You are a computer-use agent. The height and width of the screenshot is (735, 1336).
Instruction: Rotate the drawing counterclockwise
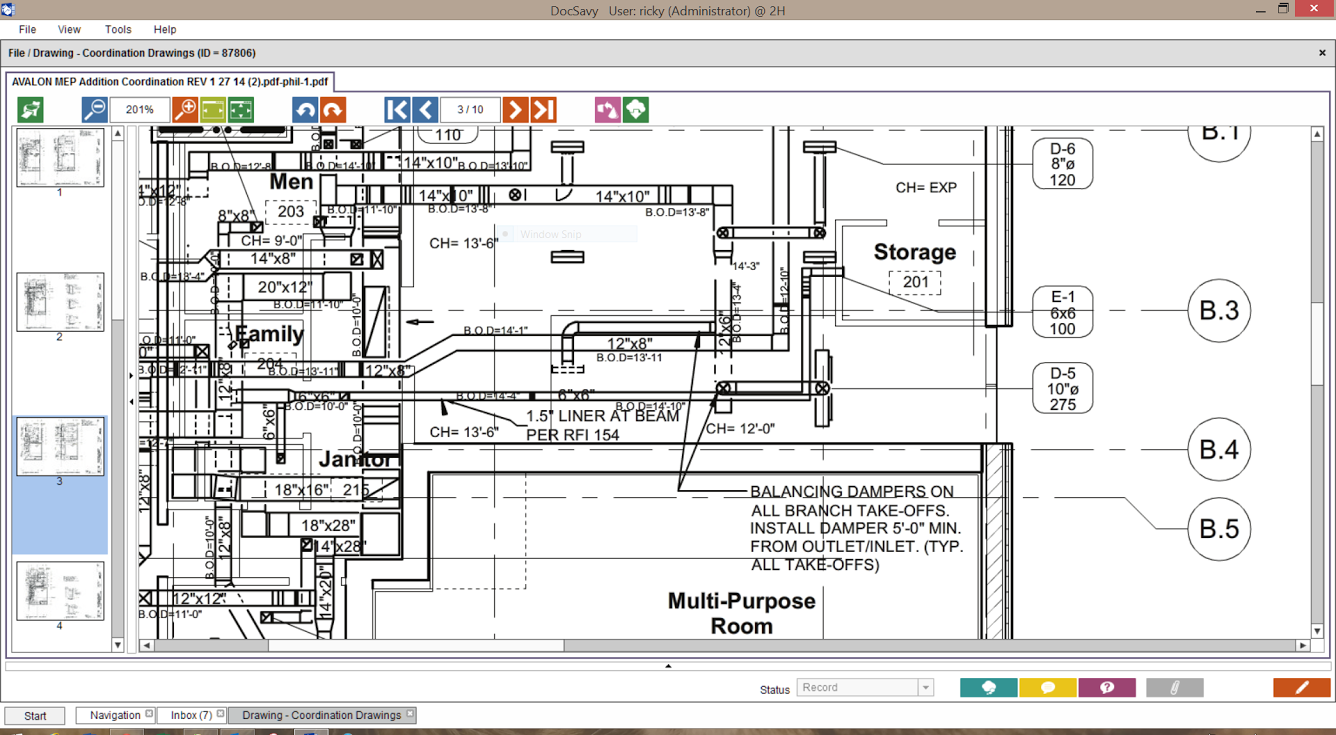(305, 110)
